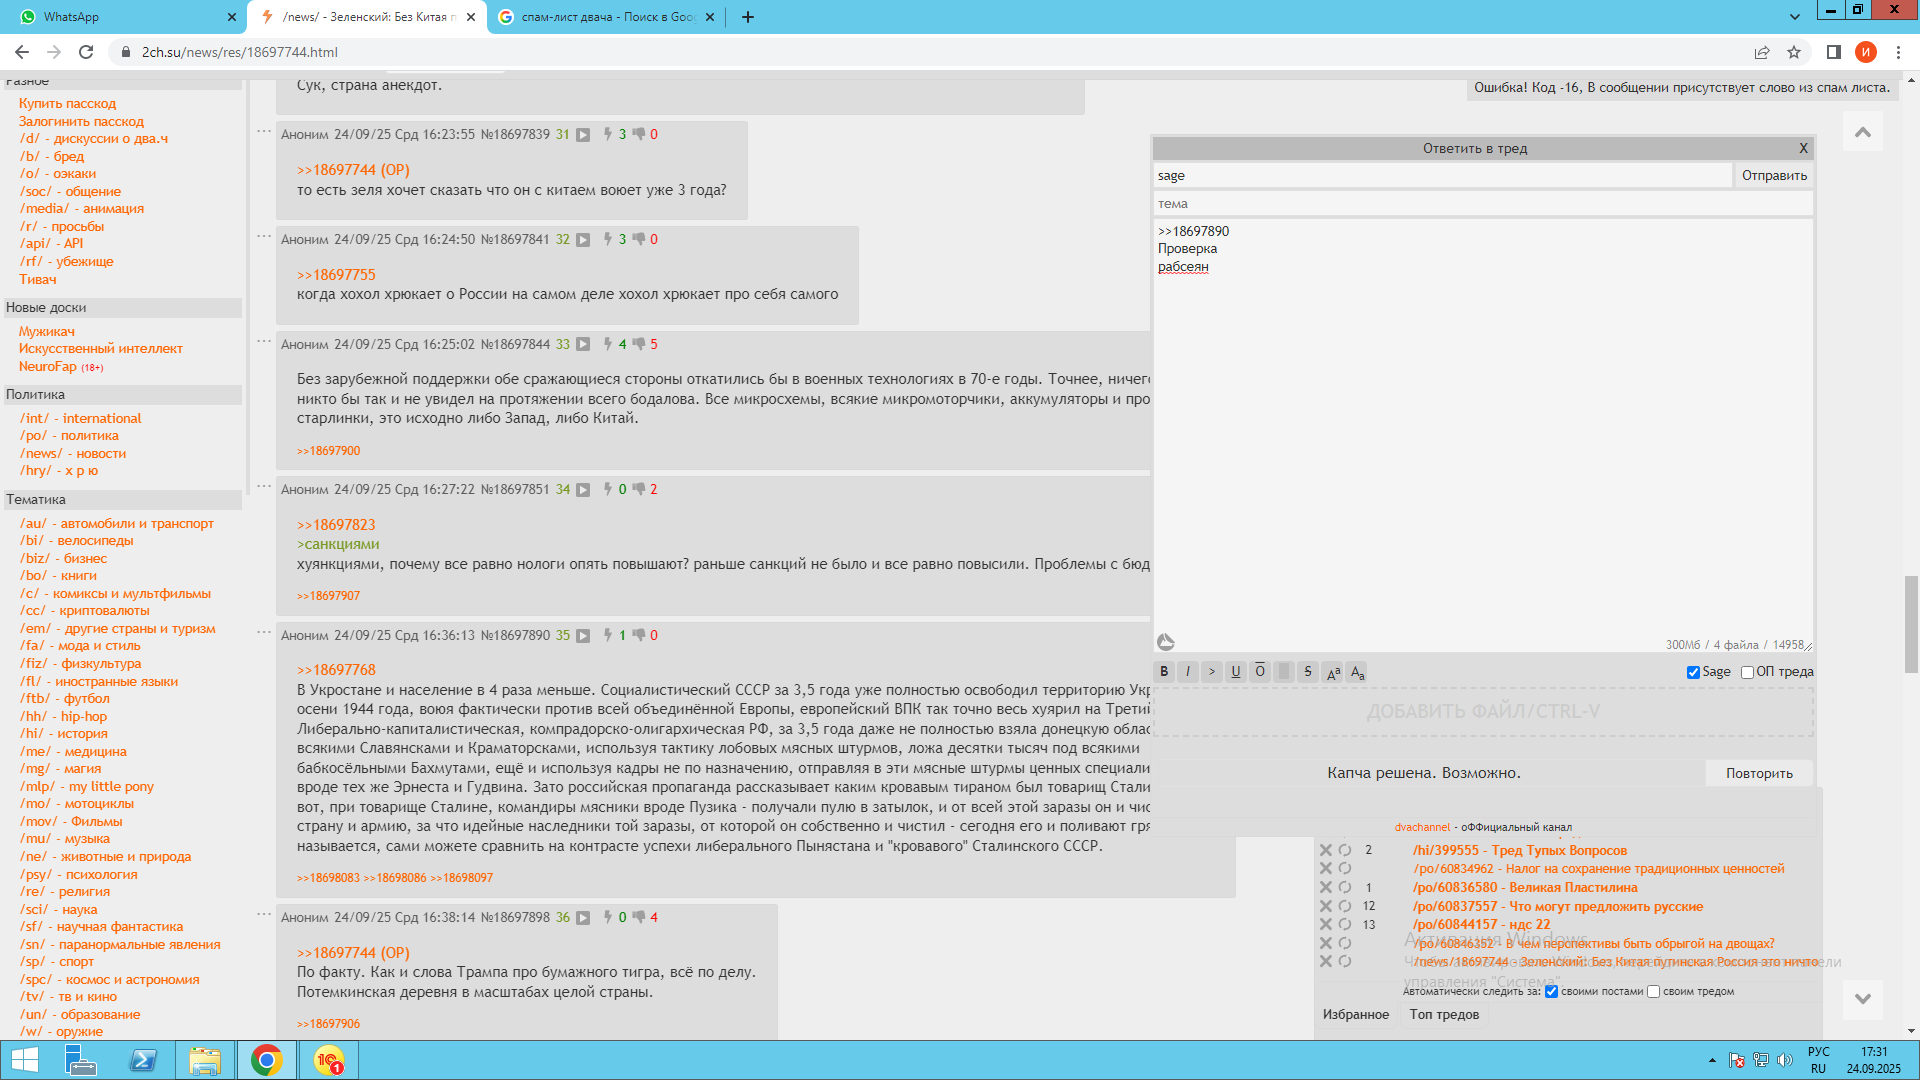Image resolution: width=1920 pixels, height=1080 pixels.
Task: Check the ОП треда checkbox
Action: click(1747, 672)
